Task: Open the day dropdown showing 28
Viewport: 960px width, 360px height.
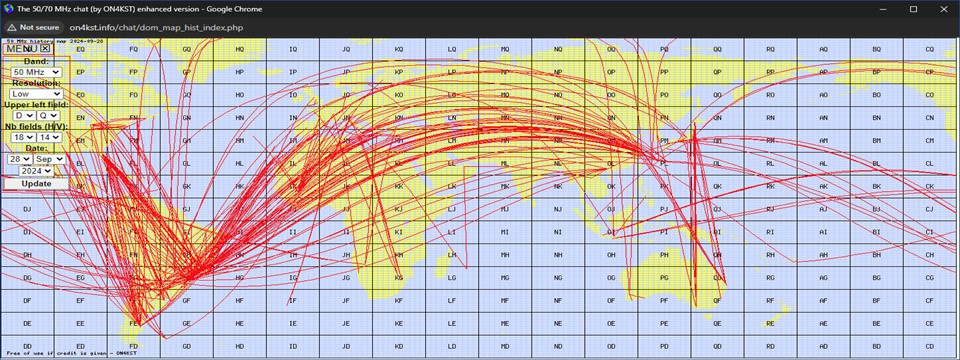Action: 20,159
